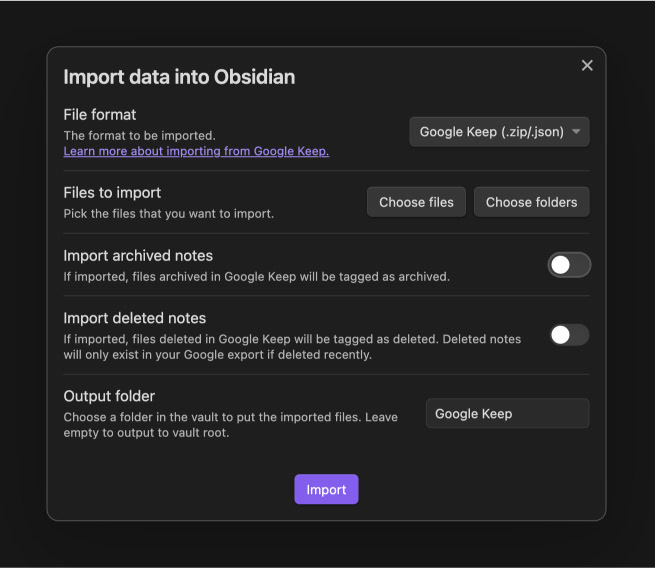655x568 pixels.
Task: Close the Import data dialog
Action: click(587, 66)
